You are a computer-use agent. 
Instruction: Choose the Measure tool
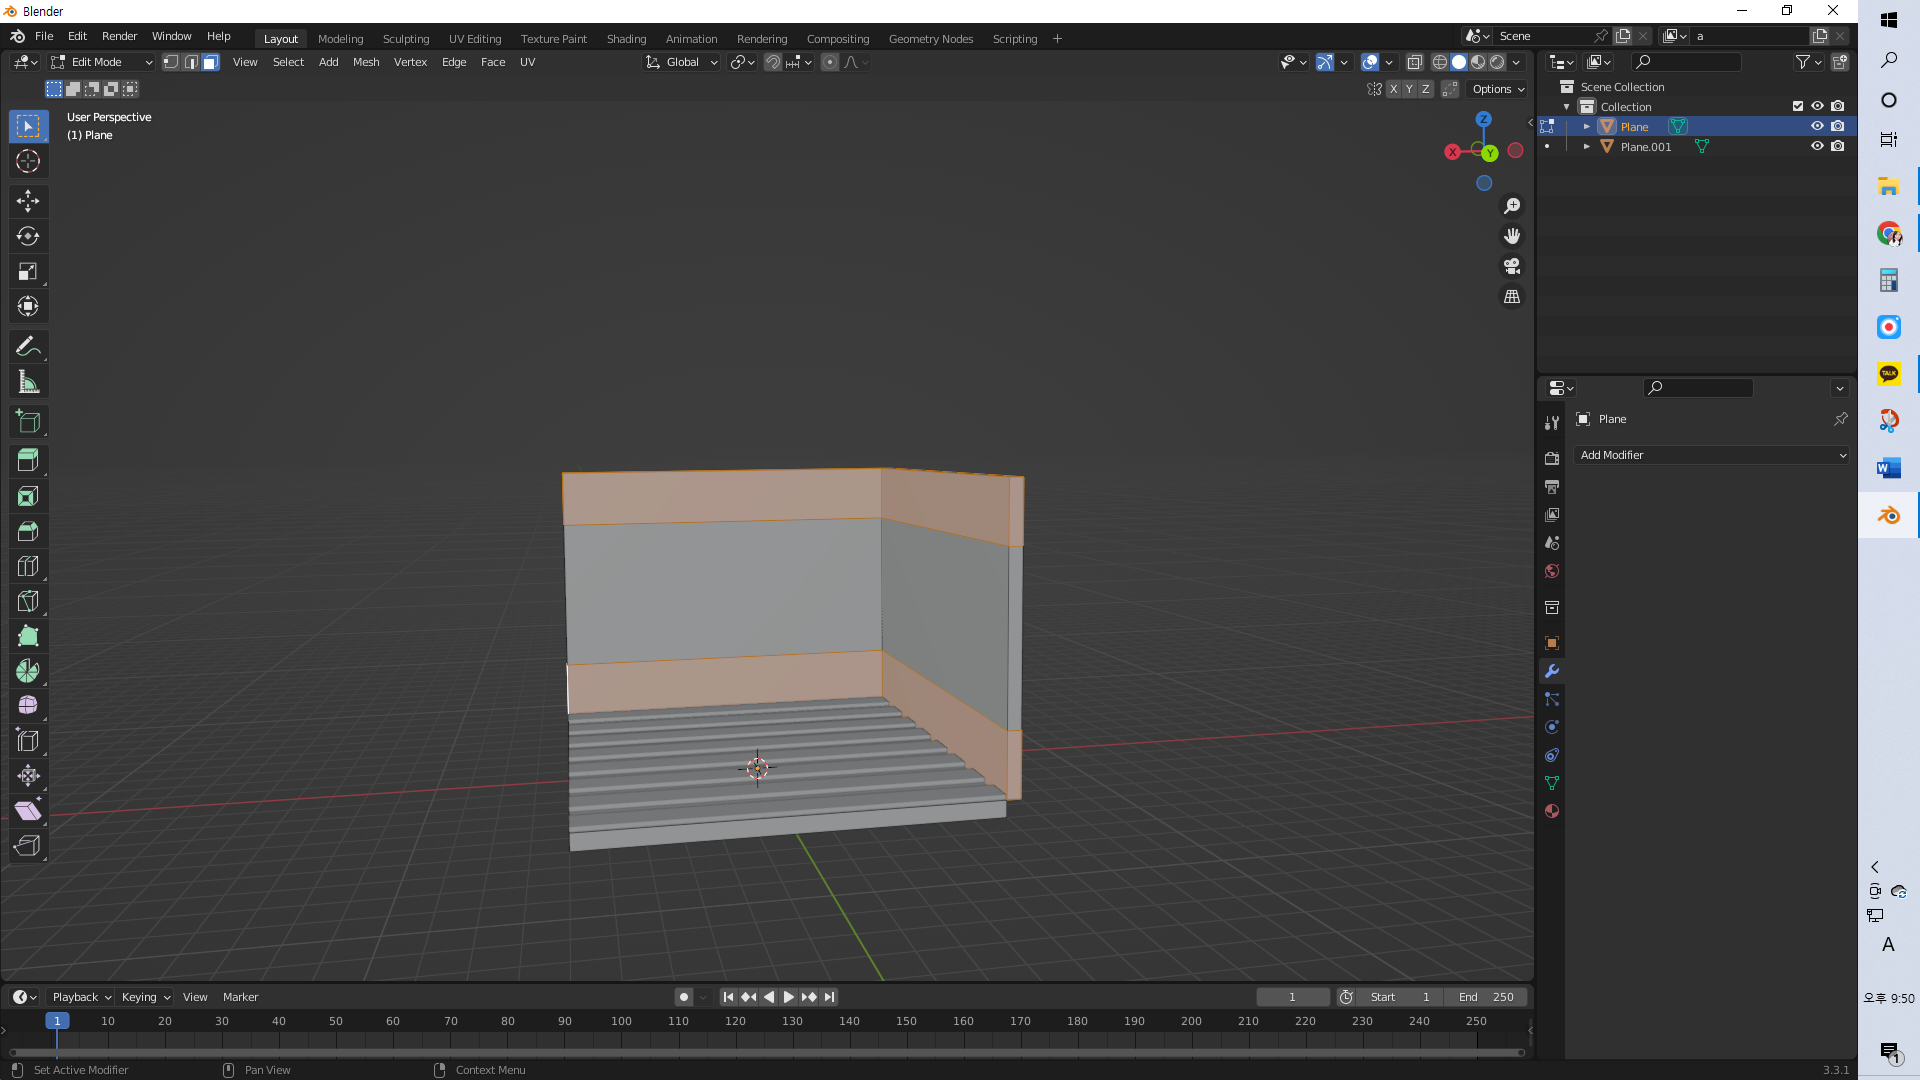pyautogui.click(x=28, y=382)
